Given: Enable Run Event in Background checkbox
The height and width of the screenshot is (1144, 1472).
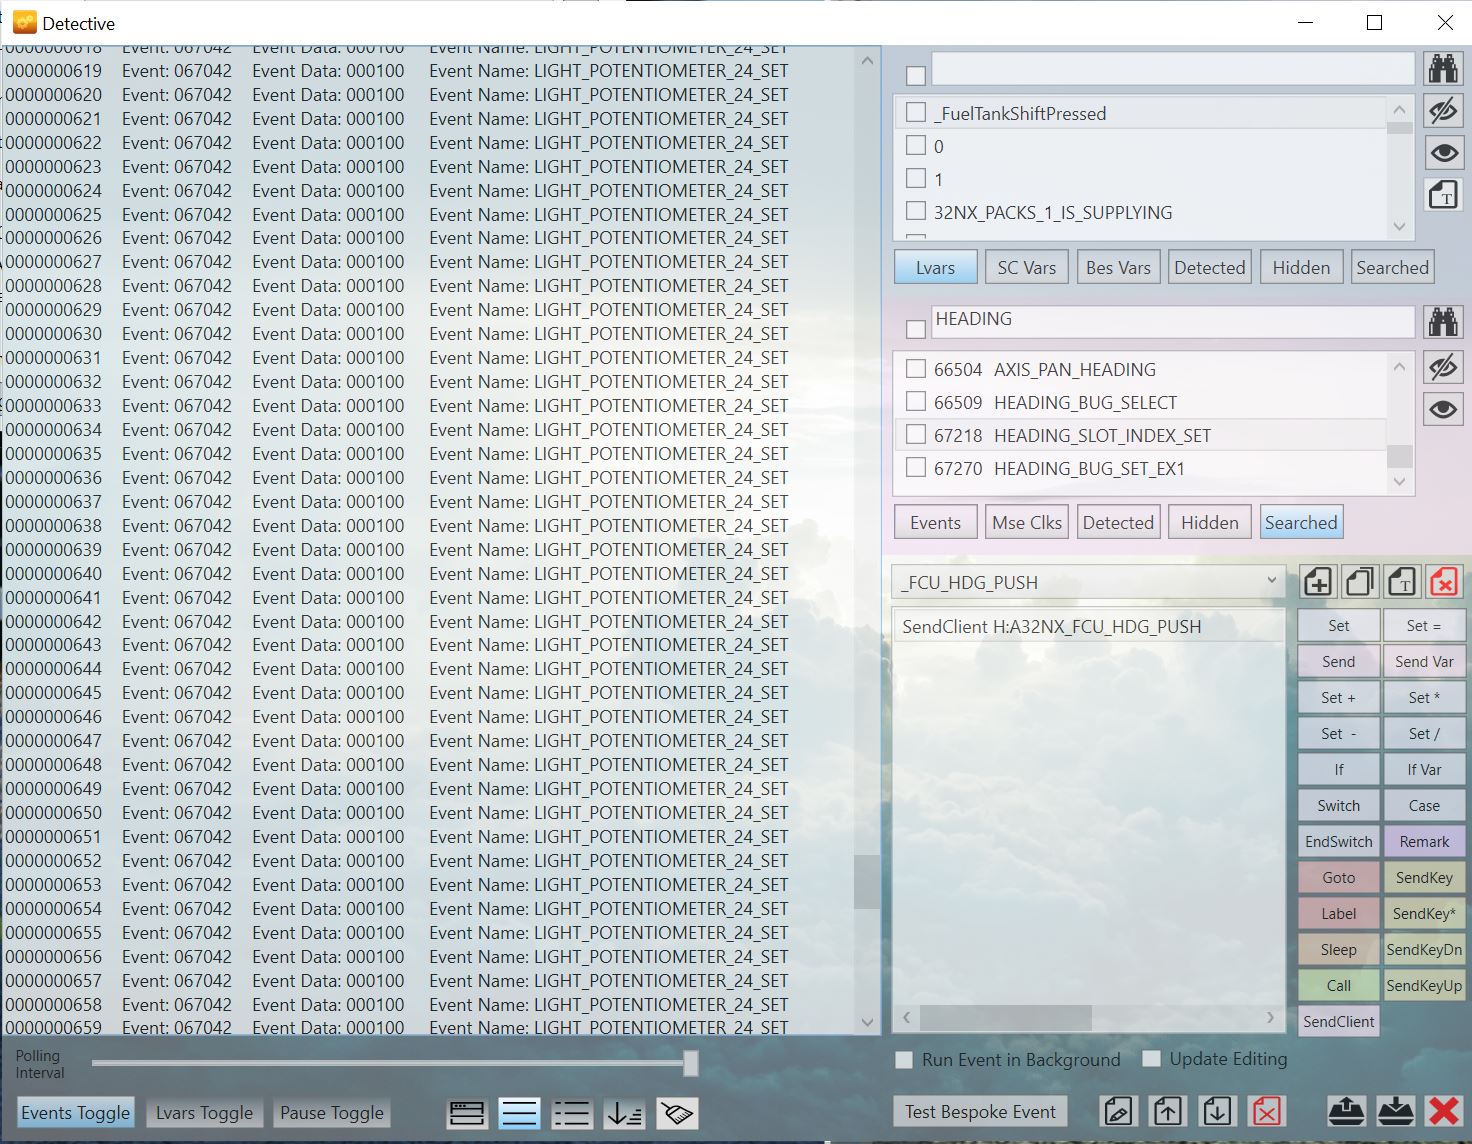Looking at the screenshot, I should coord(904,1060).
